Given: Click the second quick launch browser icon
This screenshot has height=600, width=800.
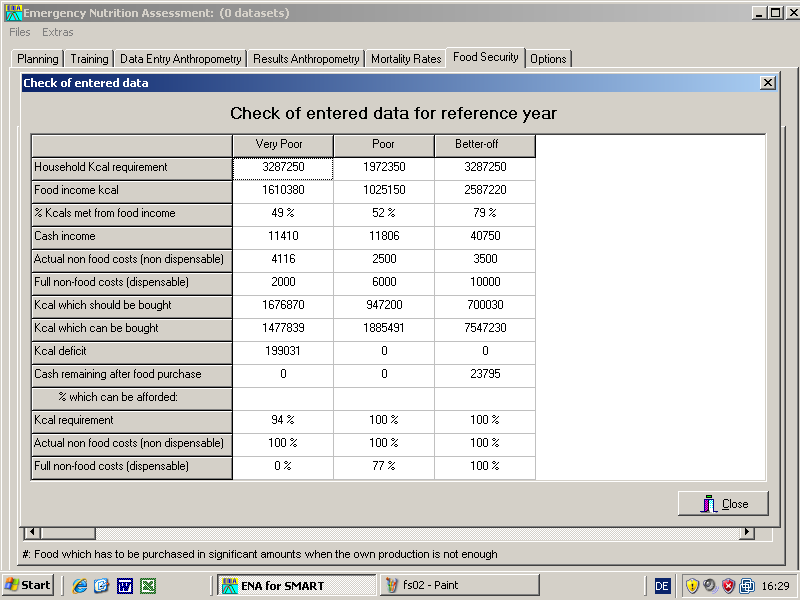Looking at the screenshot, I should [x=102, y=586].
